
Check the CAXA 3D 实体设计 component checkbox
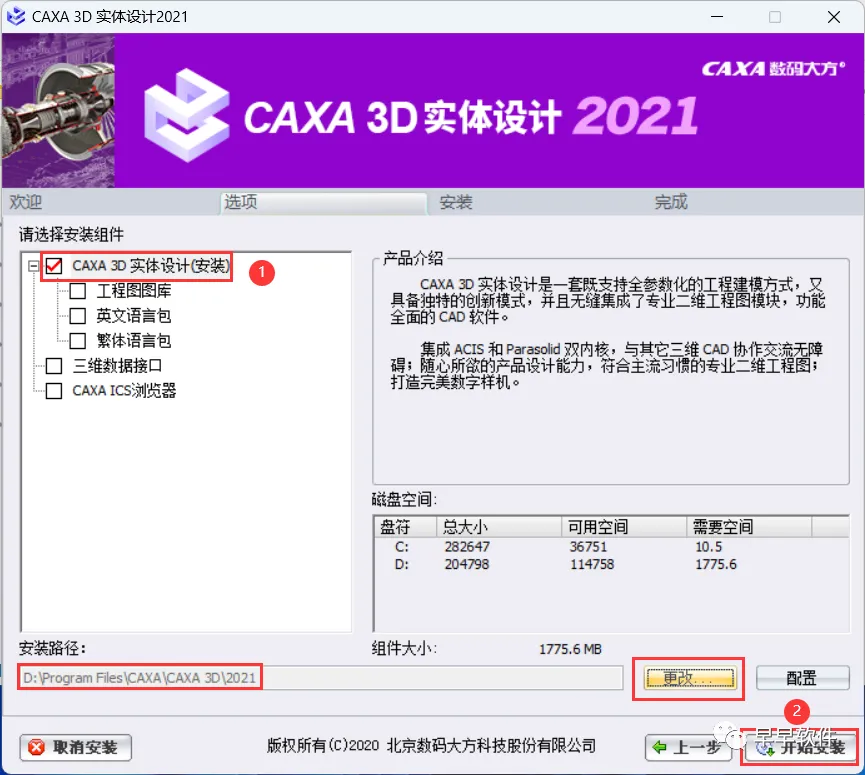click(54, 266)
